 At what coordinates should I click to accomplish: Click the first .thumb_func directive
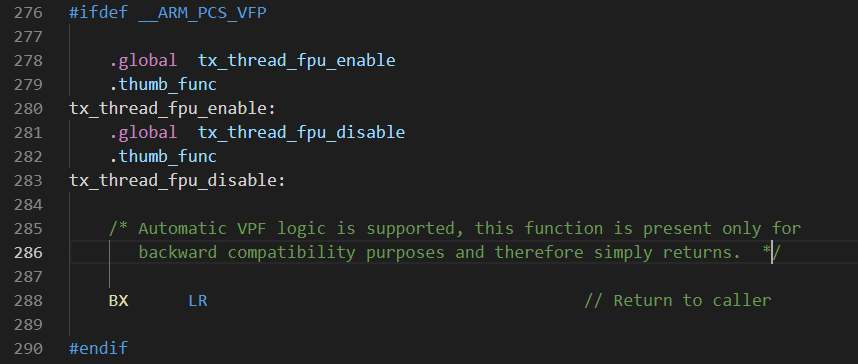pos(163,84)
